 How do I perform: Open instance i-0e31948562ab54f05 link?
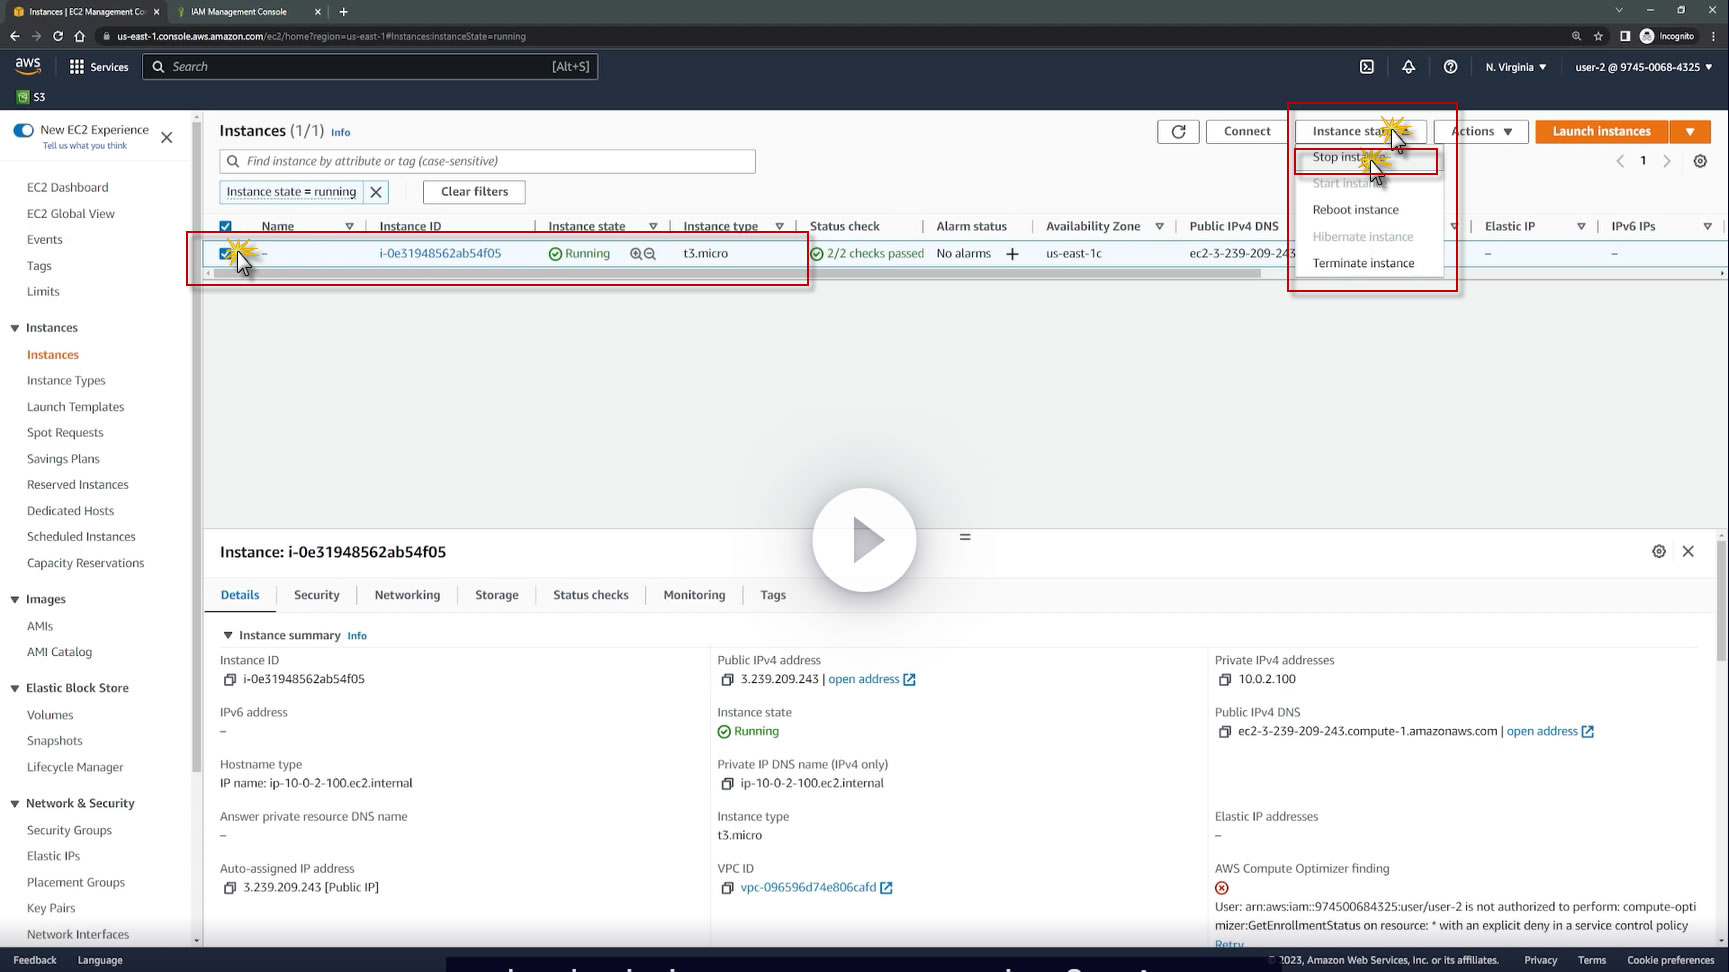(x=440, y=254)
